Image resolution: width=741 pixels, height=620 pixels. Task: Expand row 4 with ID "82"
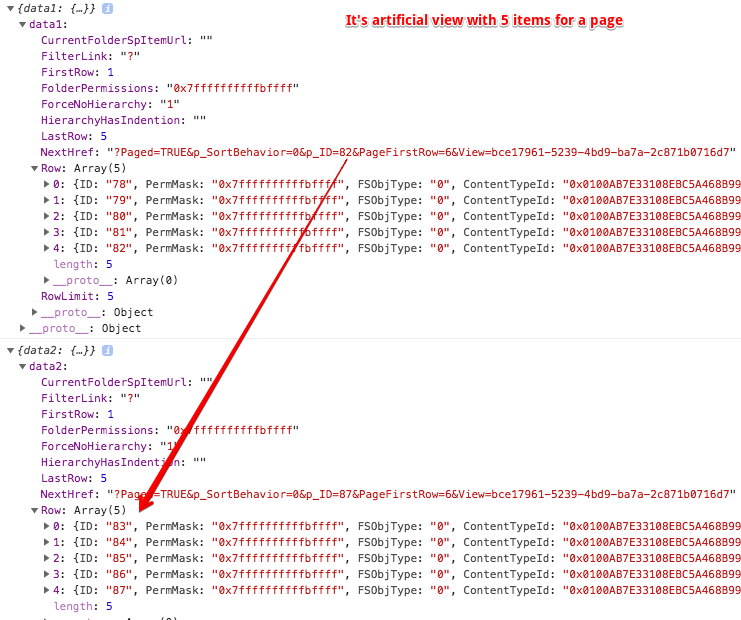(x=46, y=248)
